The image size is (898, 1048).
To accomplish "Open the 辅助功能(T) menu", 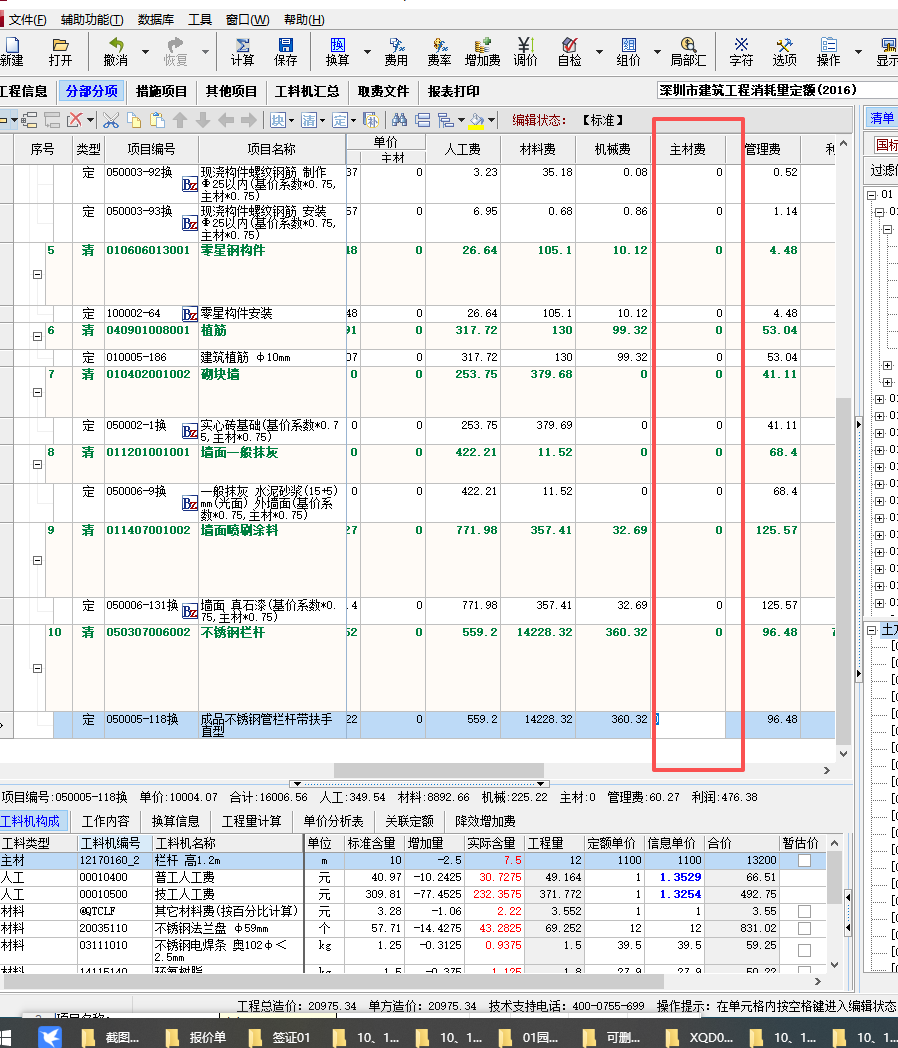I will pos(92,20).
